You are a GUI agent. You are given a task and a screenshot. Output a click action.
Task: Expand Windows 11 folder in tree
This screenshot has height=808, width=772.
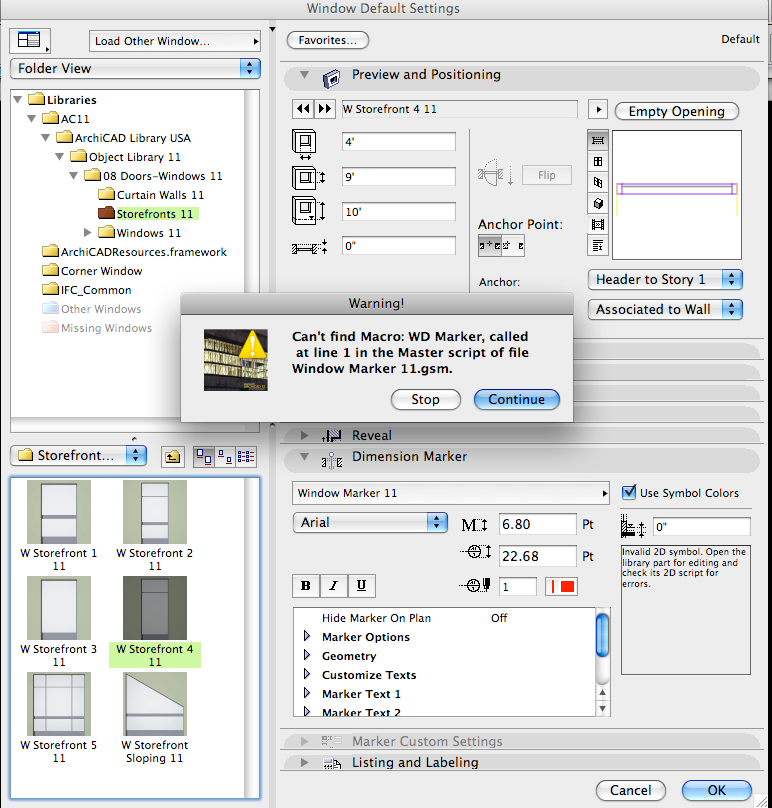click(x=88, y=232)
